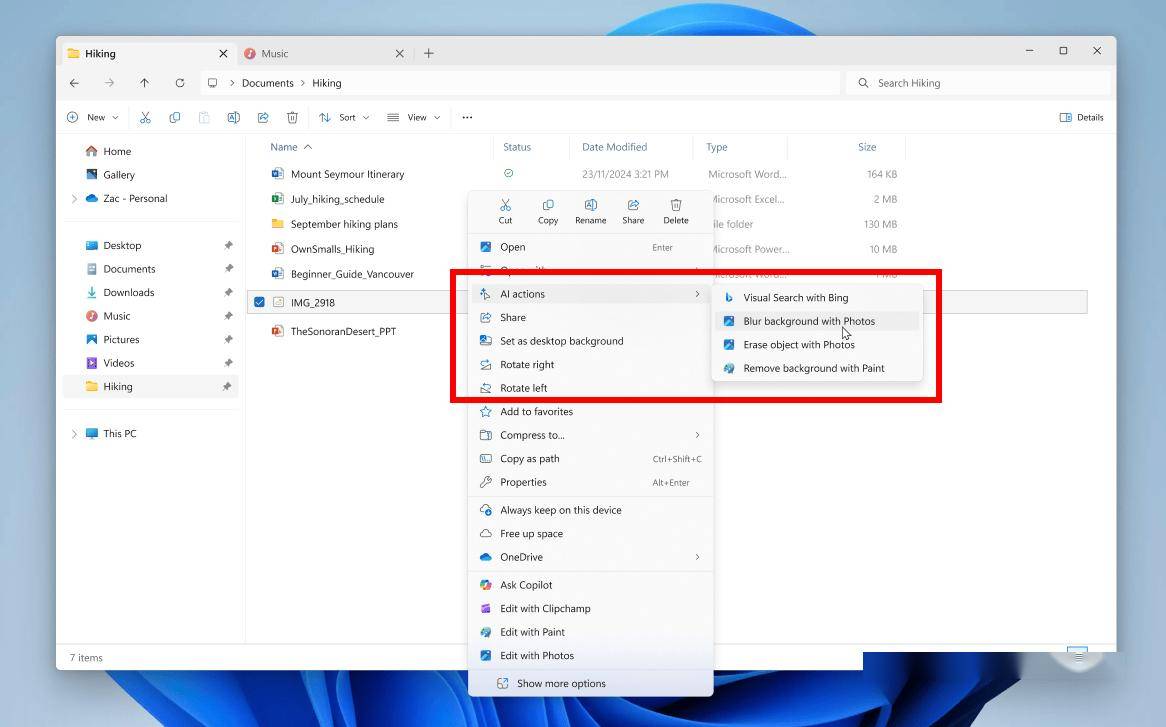Select Rotate right option
The width and height of the screenshot is (1166, 727).
coord(590,364)
